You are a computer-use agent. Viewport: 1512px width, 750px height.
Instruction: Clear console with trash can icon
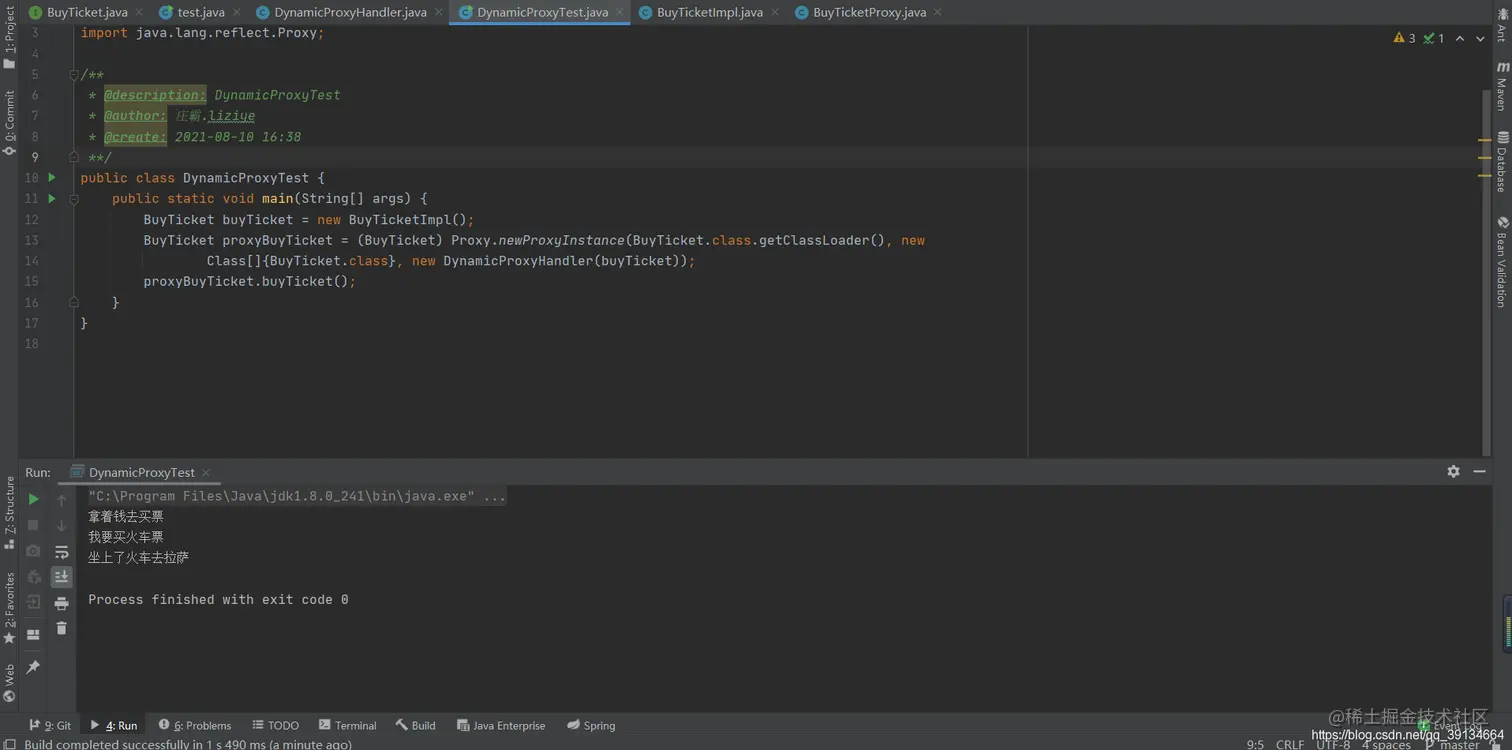coord(62,628)
